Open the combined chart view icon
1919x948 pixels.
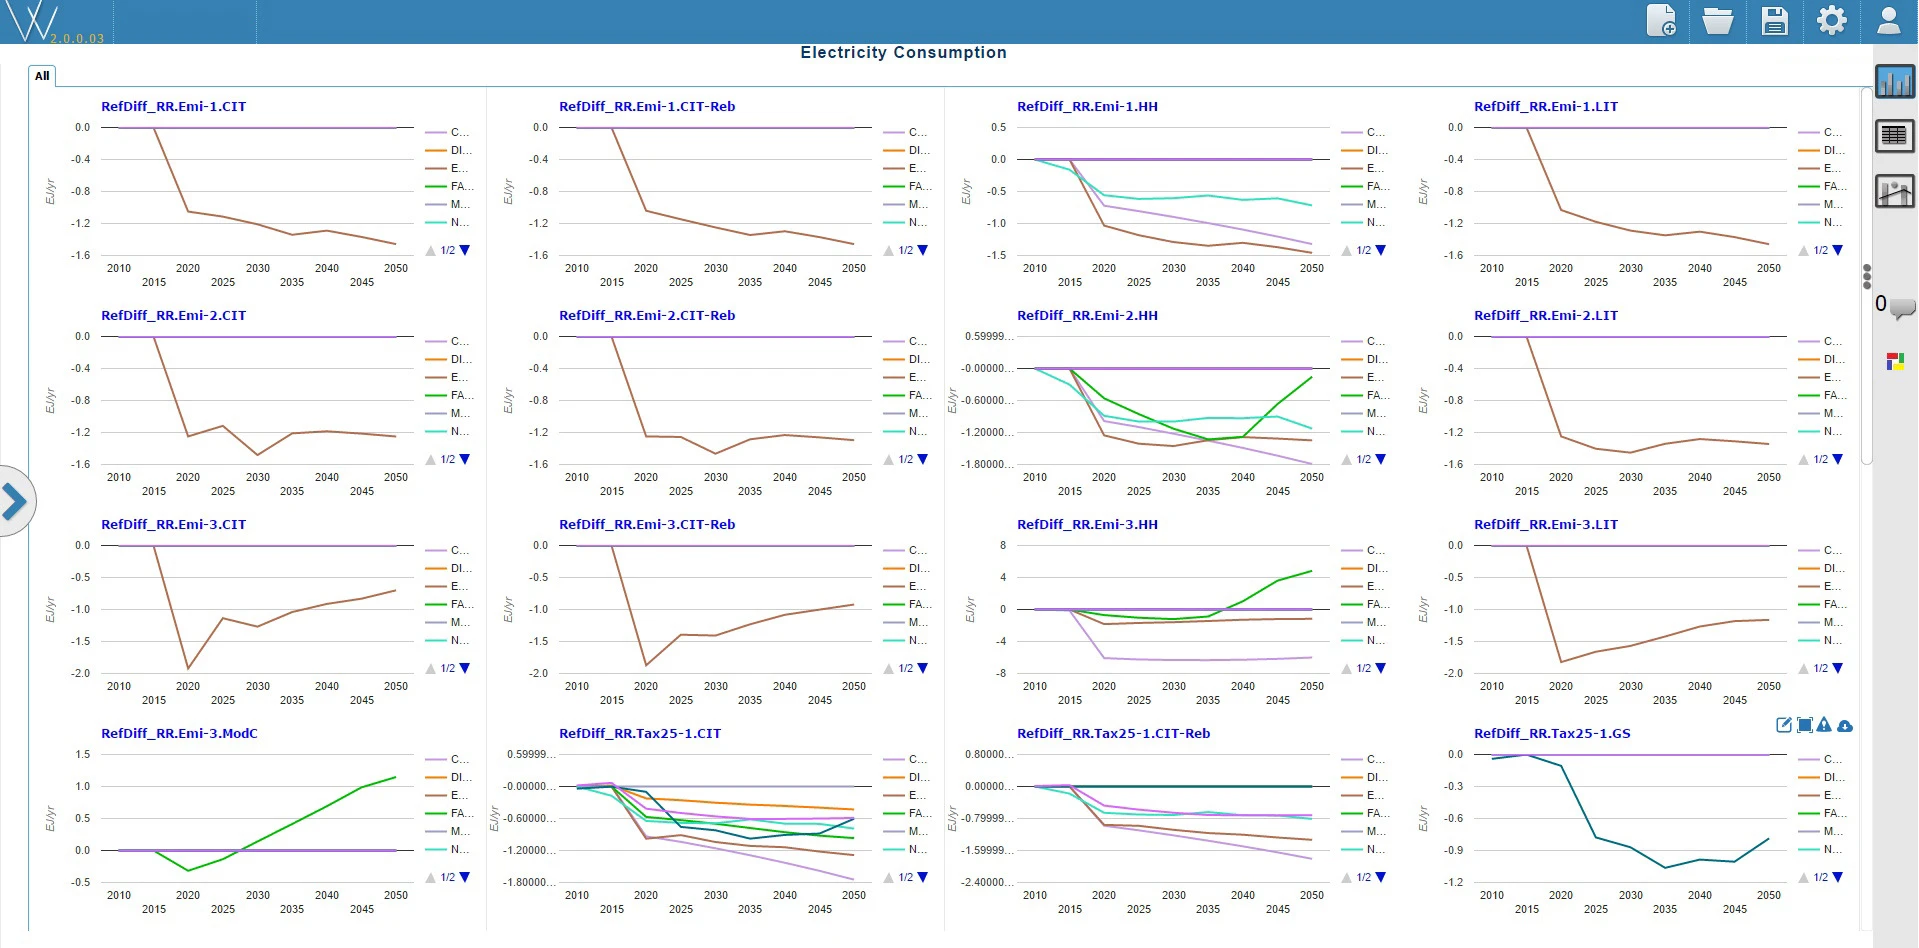[x=1895, y=190]
